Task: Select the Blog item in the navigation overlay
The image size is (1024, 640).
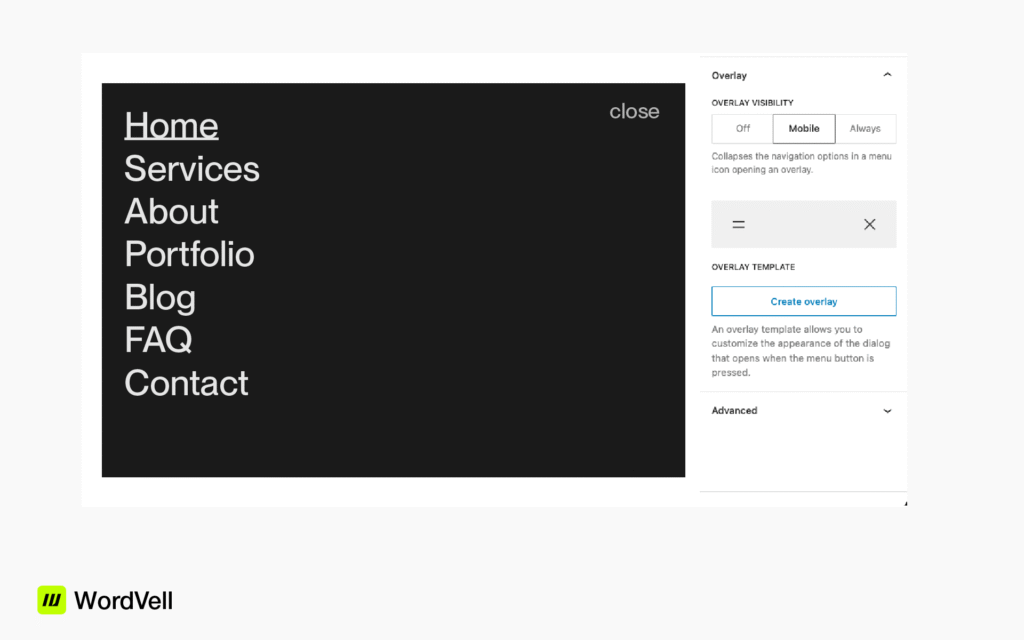Action: (x=160, y=297)
